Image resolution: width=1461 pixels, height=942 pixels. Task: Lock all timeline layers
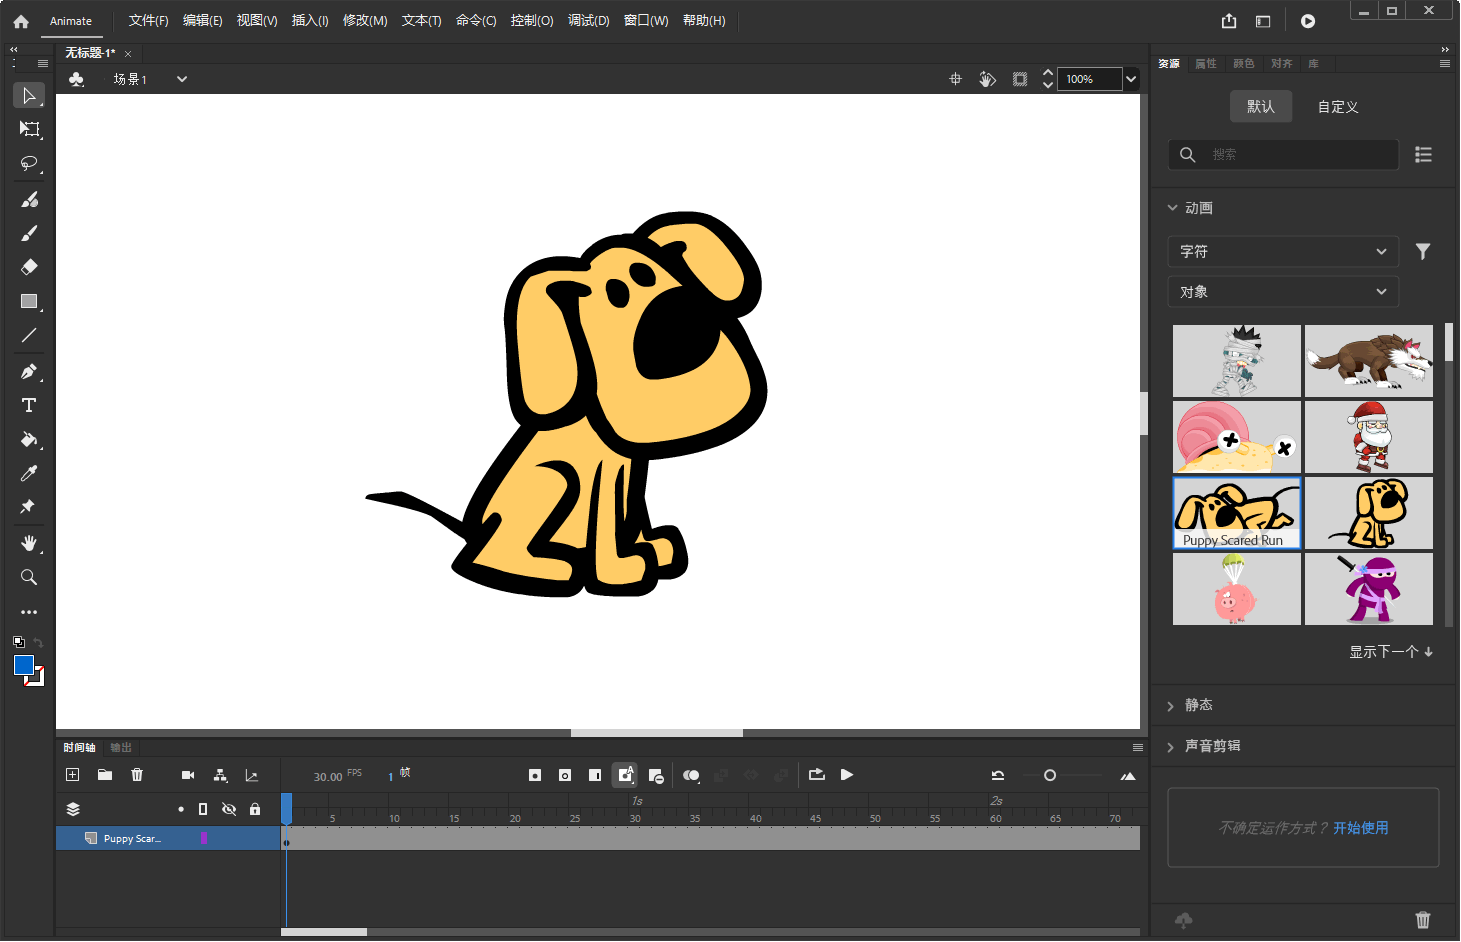(x=255, y=809)
